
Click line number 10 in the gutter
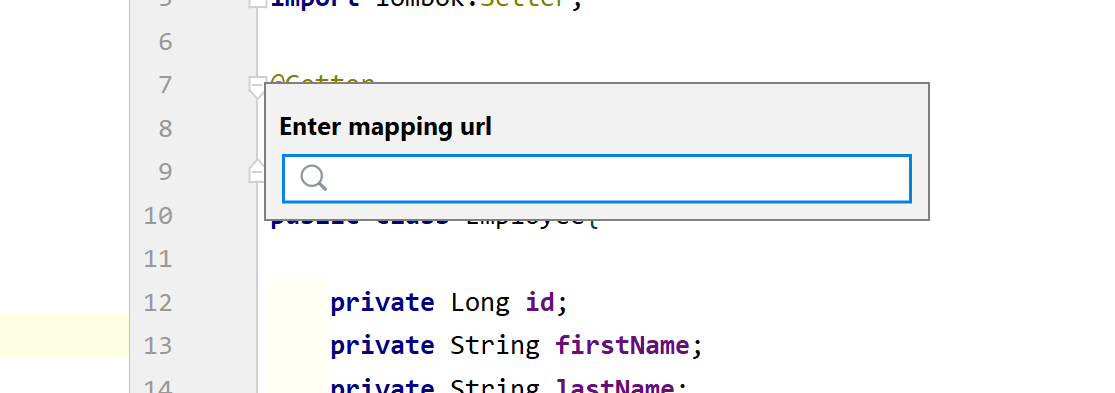click(158, 215)
